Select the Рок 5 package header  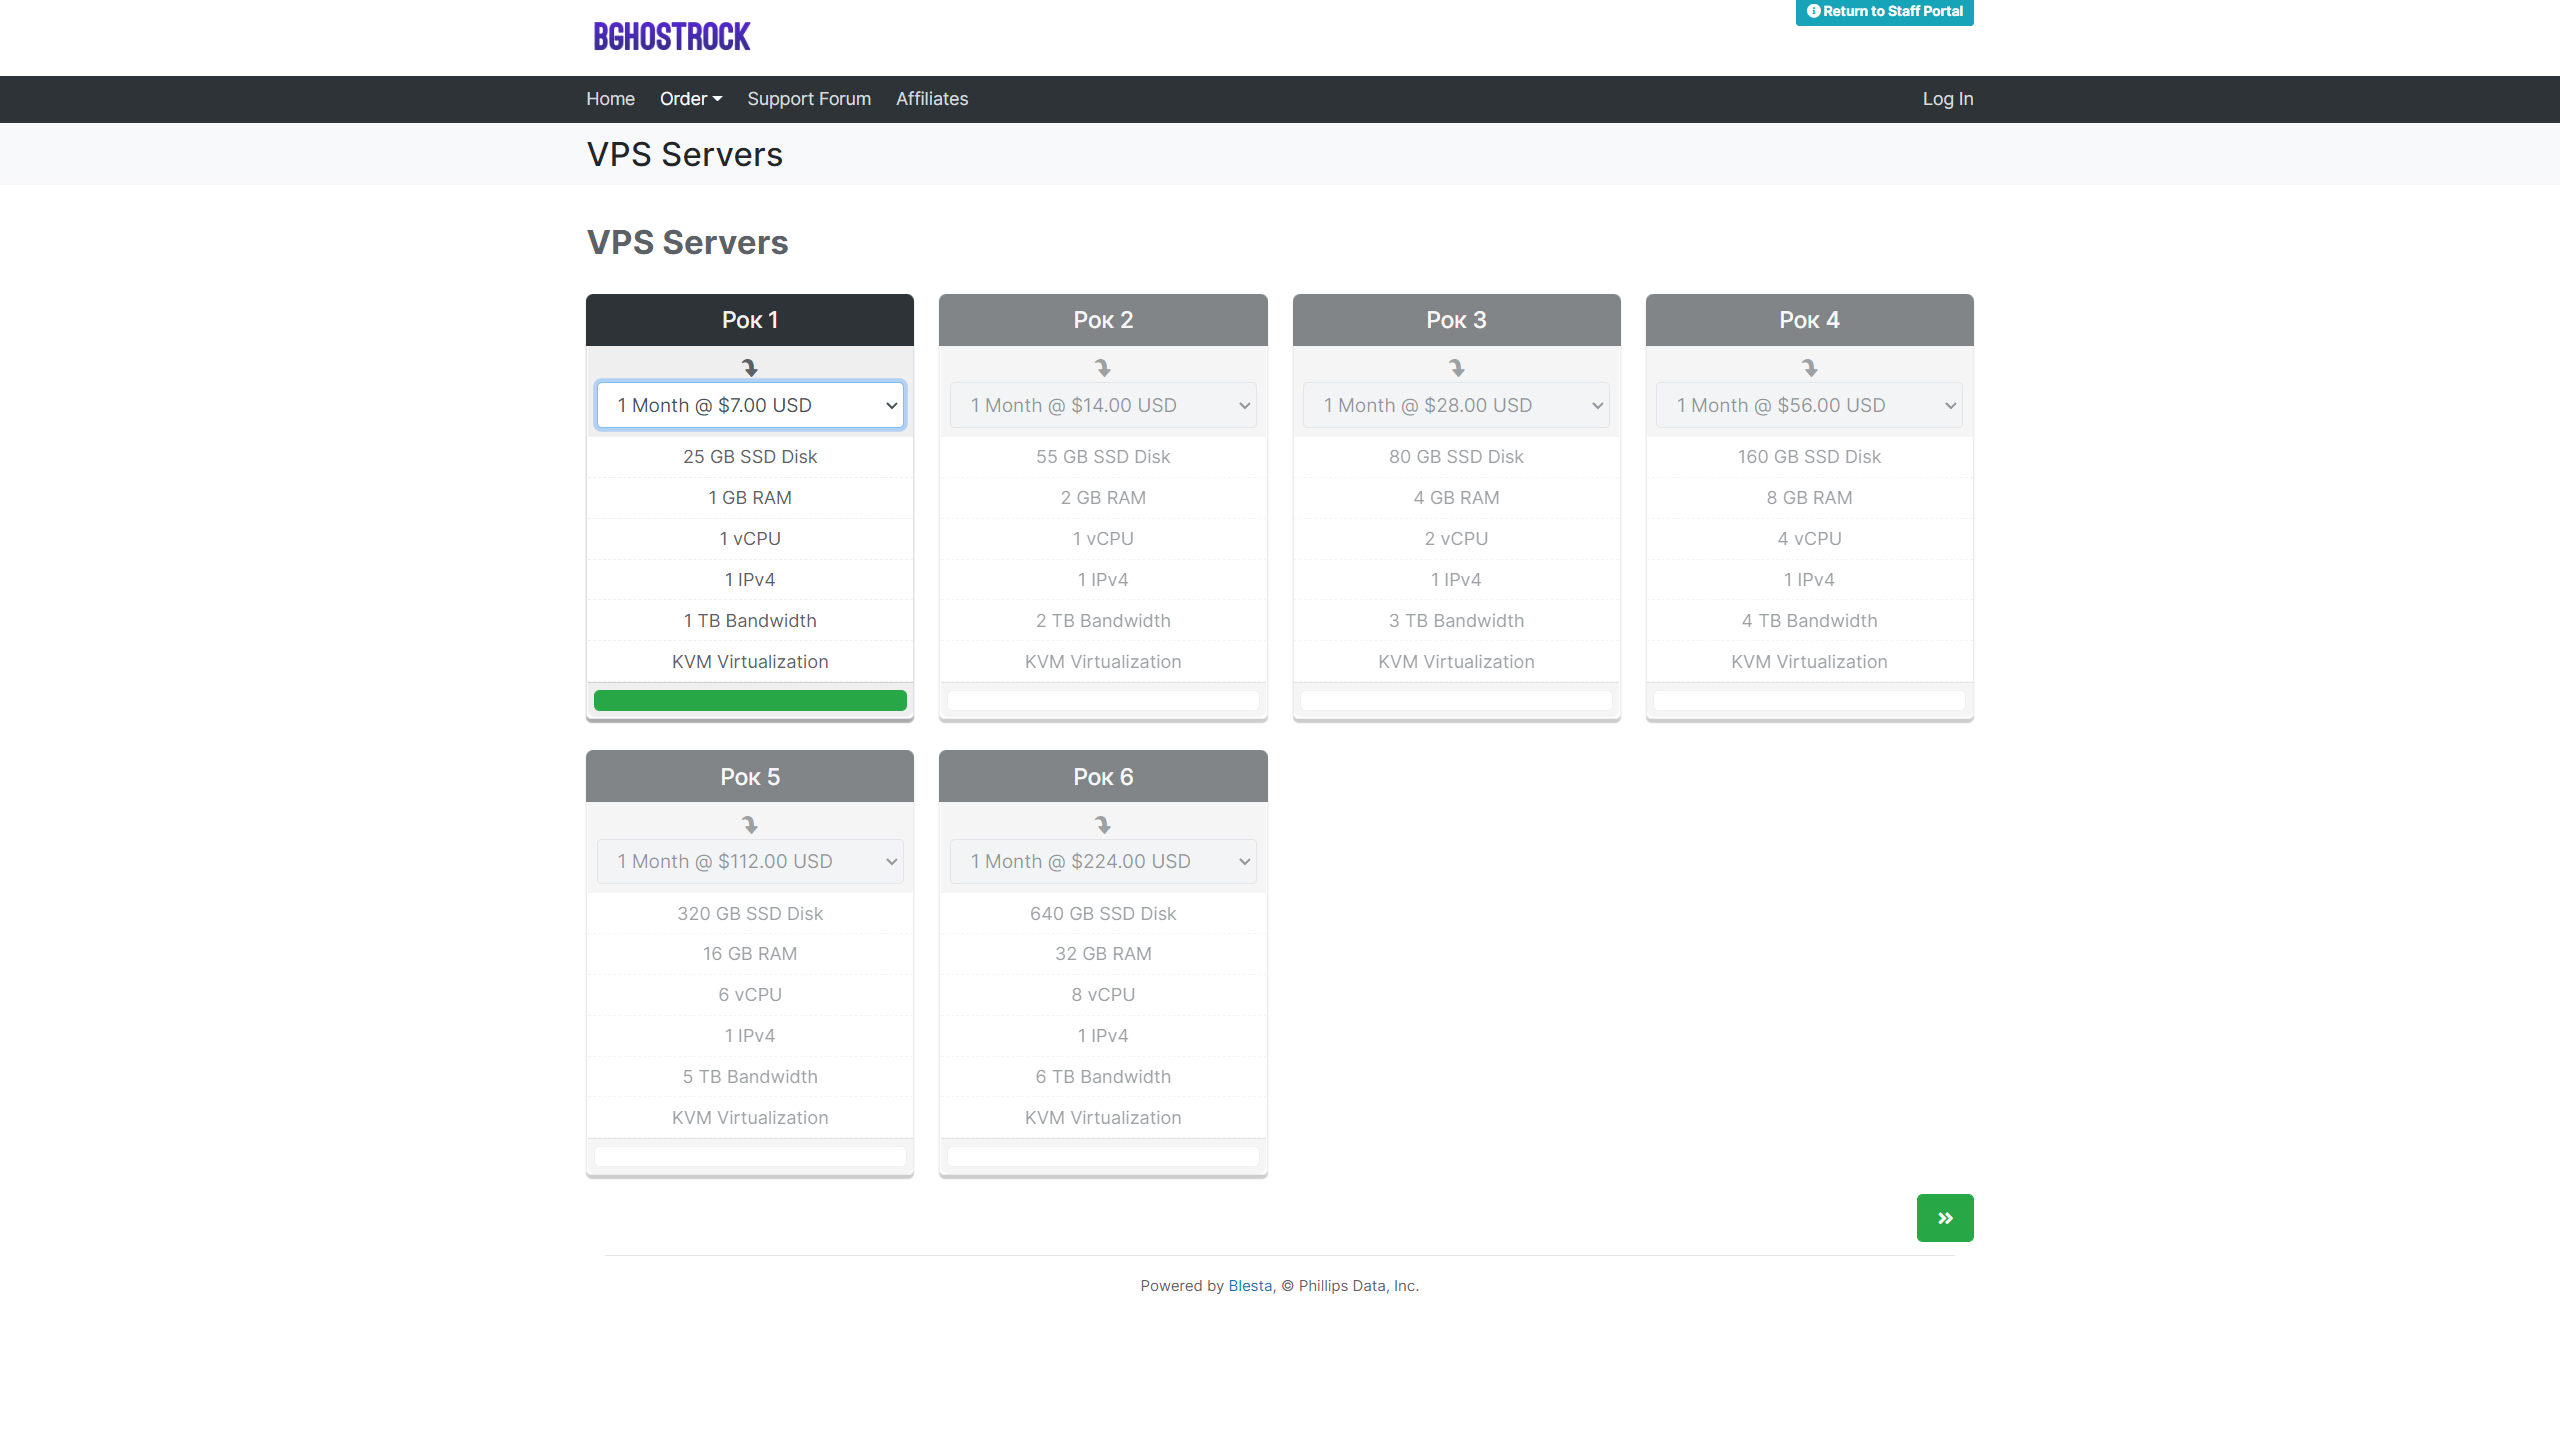pyautogui.click(x=750, y=777)
